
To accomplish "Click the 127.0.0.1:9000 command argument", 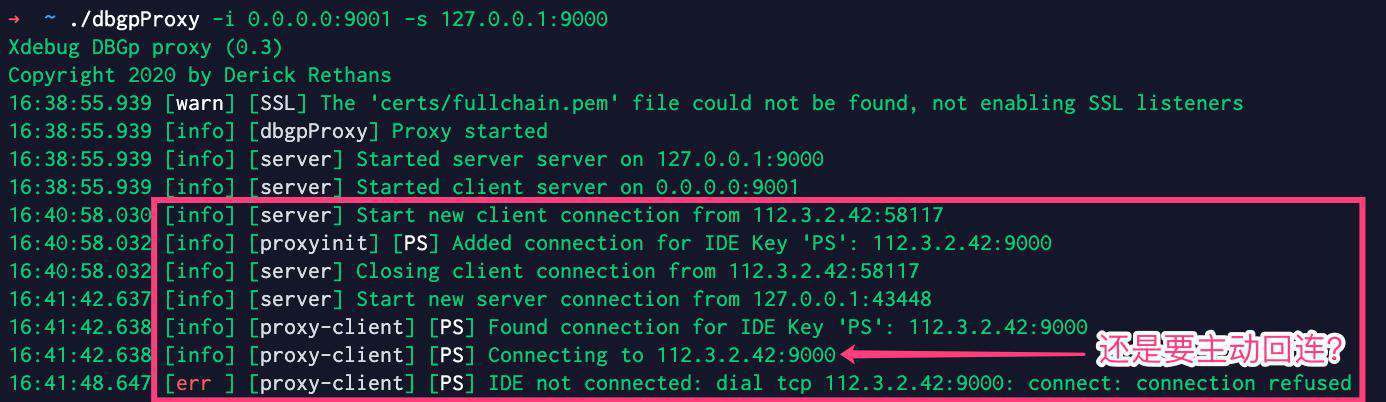I will point(524,19).
